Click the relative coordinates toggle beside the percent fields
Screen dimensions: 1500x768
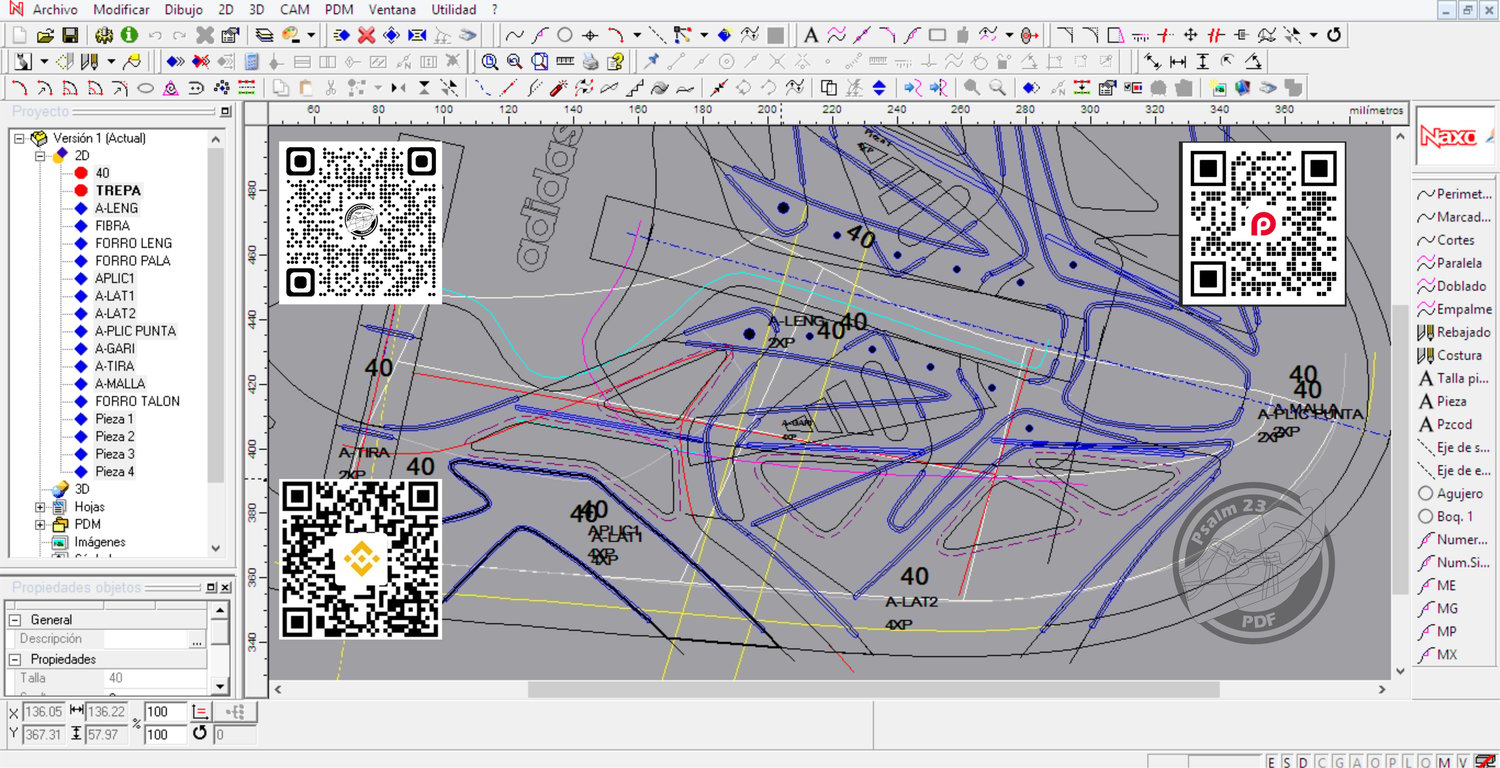(200, 712)
